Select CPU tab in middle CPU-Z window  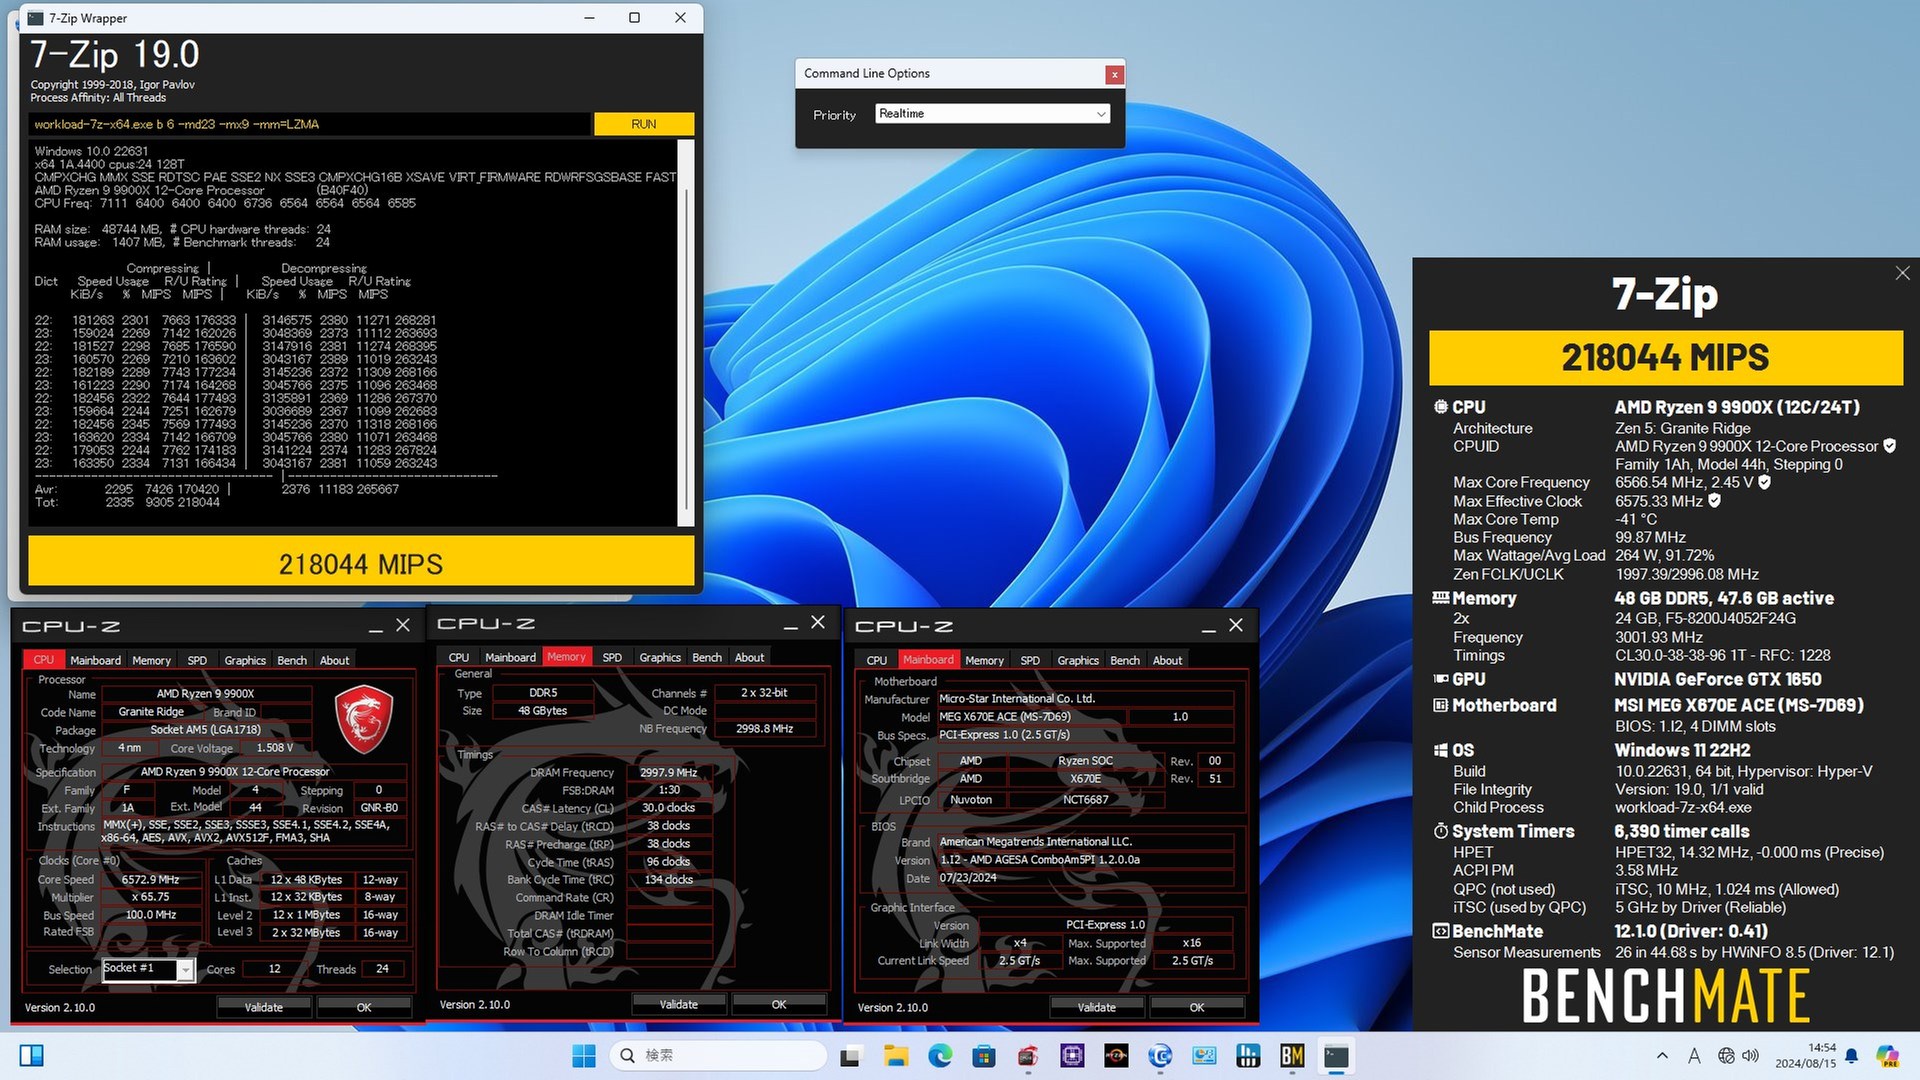[x=459, y=657]
